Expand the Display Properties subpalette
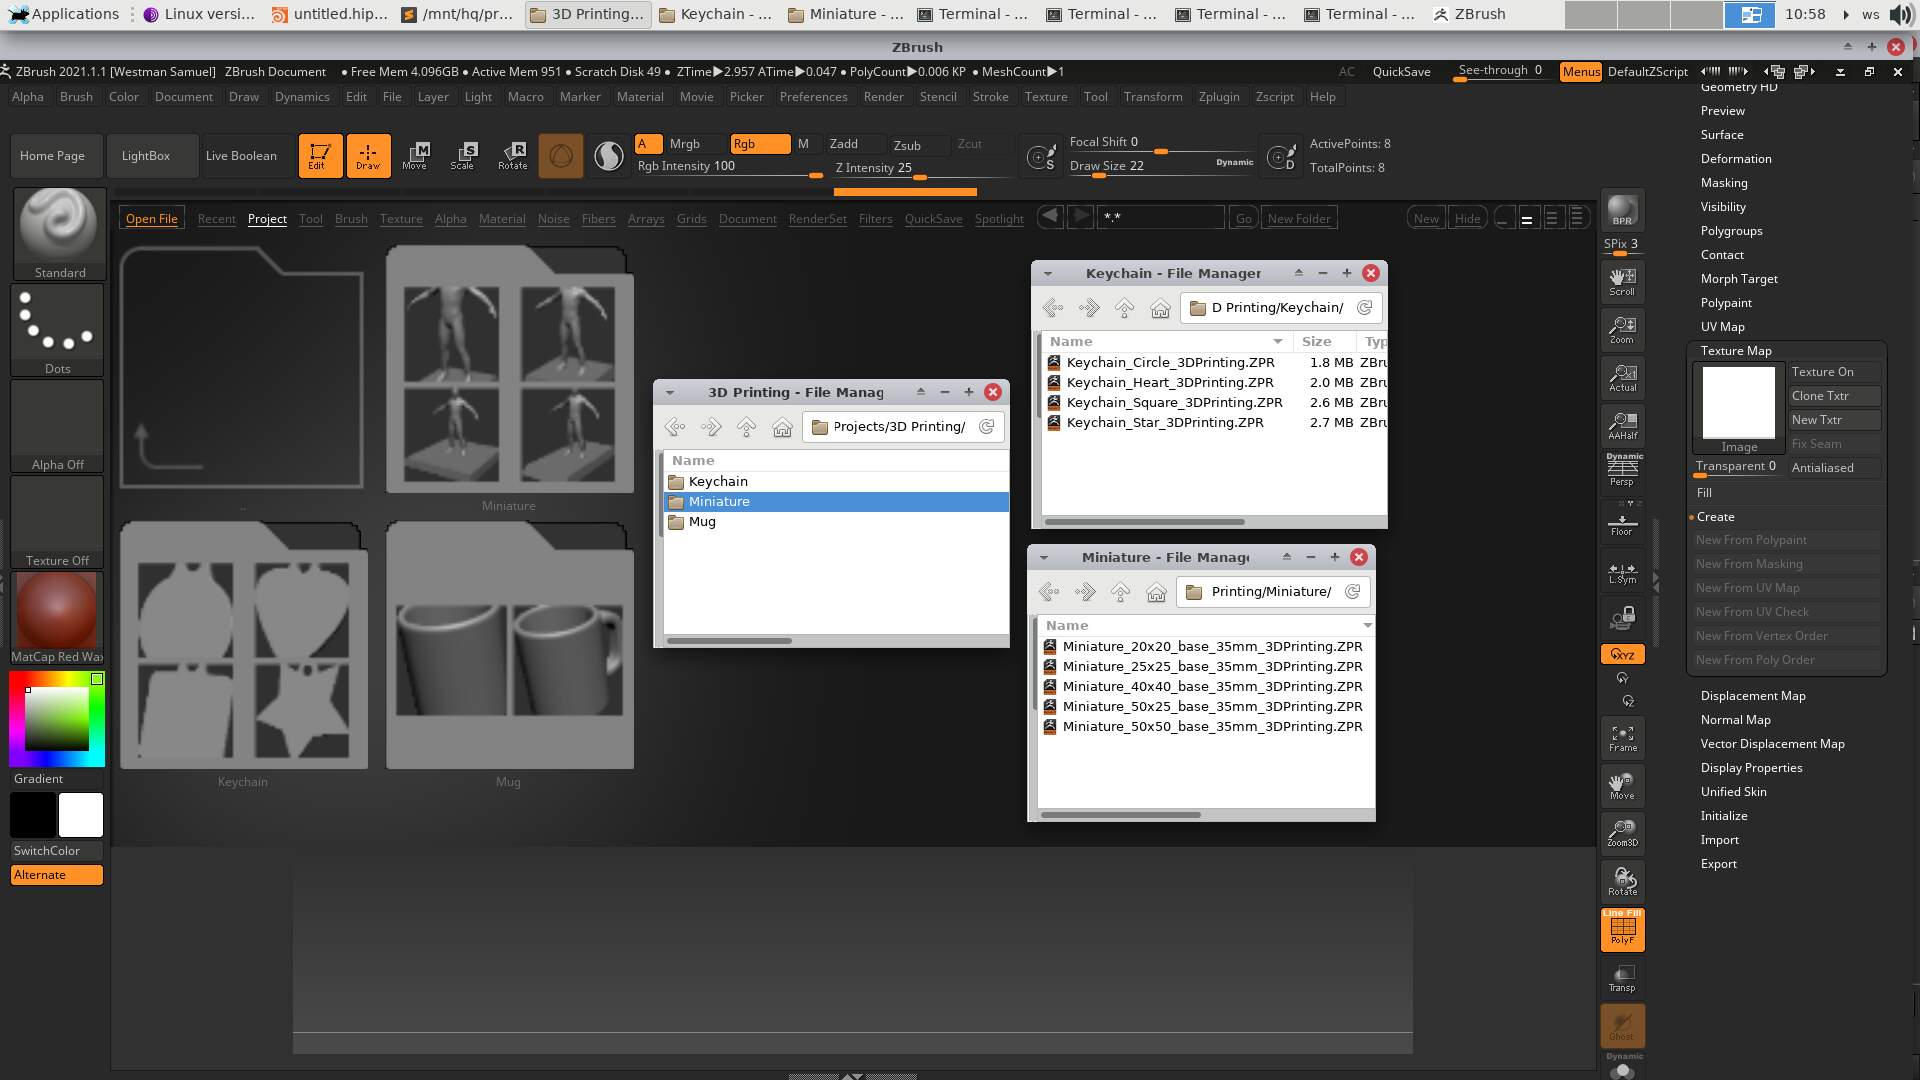This screenshot has height=1080, width=1920. point(1751,768)
